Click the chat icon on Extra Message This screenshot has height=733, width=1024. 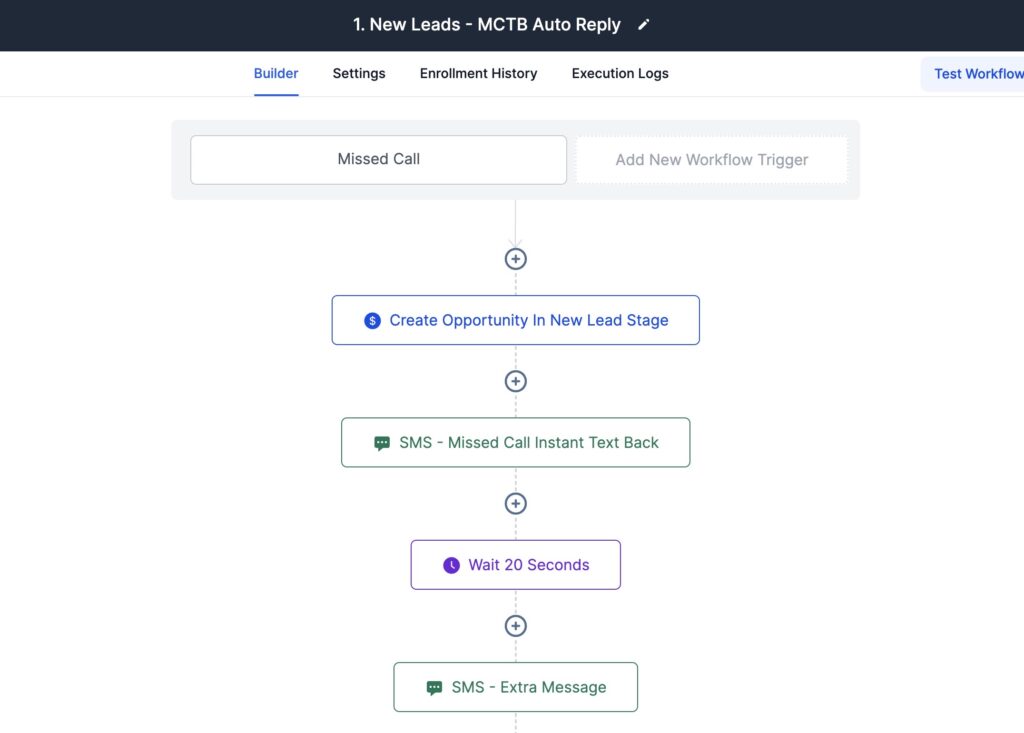coord(434,688)
